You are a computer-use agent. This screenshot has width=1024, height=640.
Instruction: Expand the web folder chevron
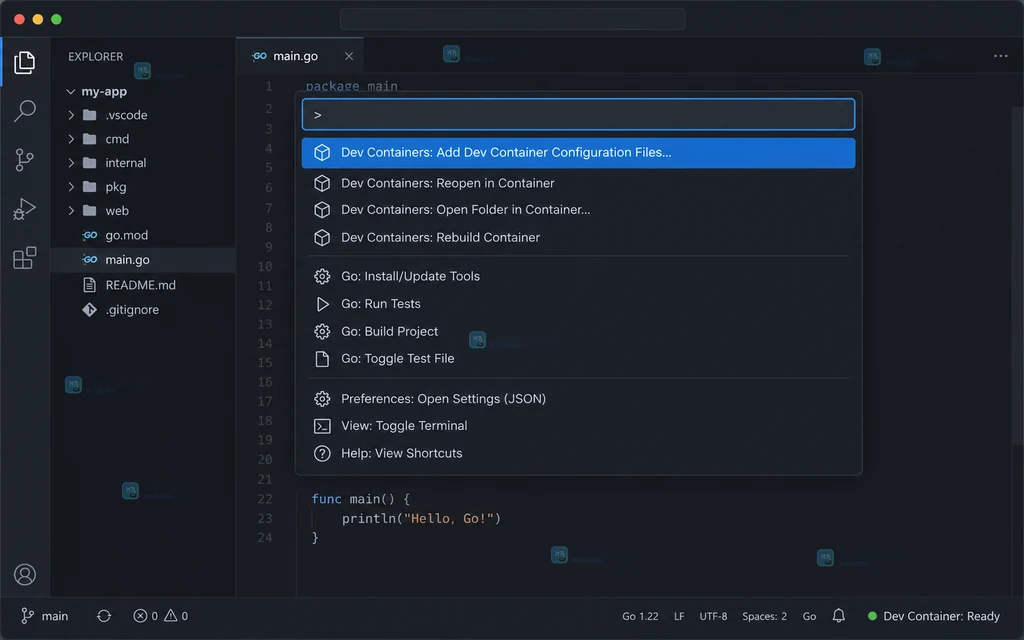point(71,210)
